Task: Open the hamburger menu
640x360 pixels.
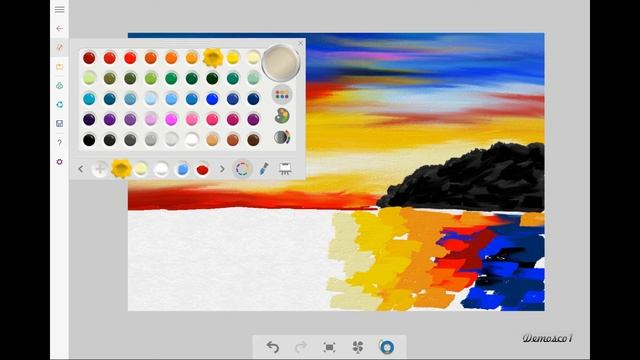Action: pyautogui.click(x=60, y=9)
